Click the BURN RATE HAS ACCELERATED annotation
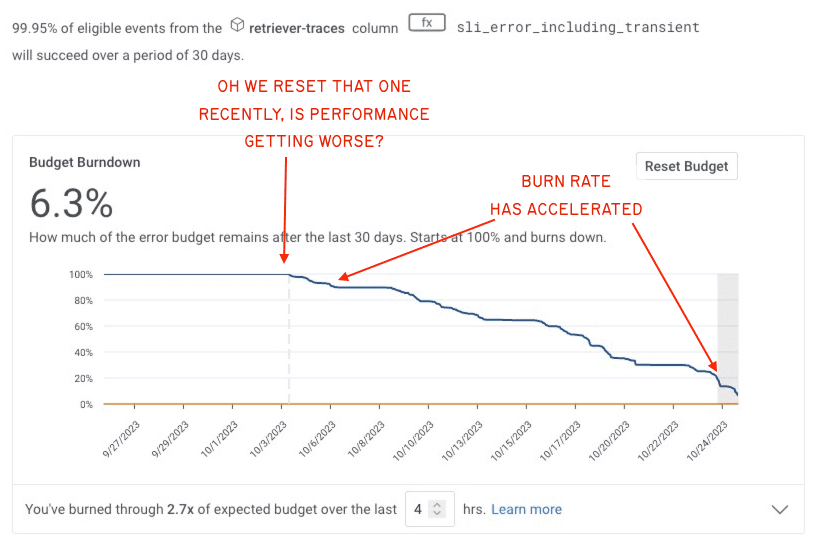This screenshot has height=541, width=826. click(x=566, y=196)
